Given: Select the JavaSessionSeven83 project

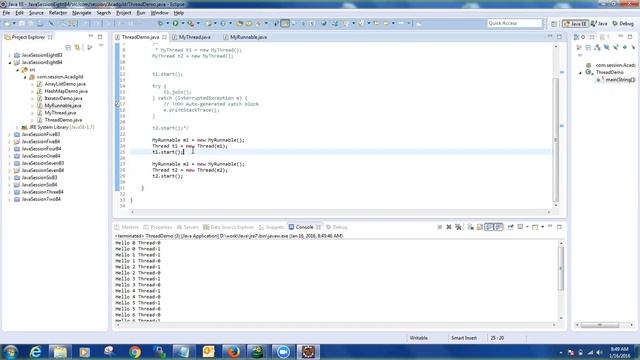Looking at the screenshot, I should [42, 163].
